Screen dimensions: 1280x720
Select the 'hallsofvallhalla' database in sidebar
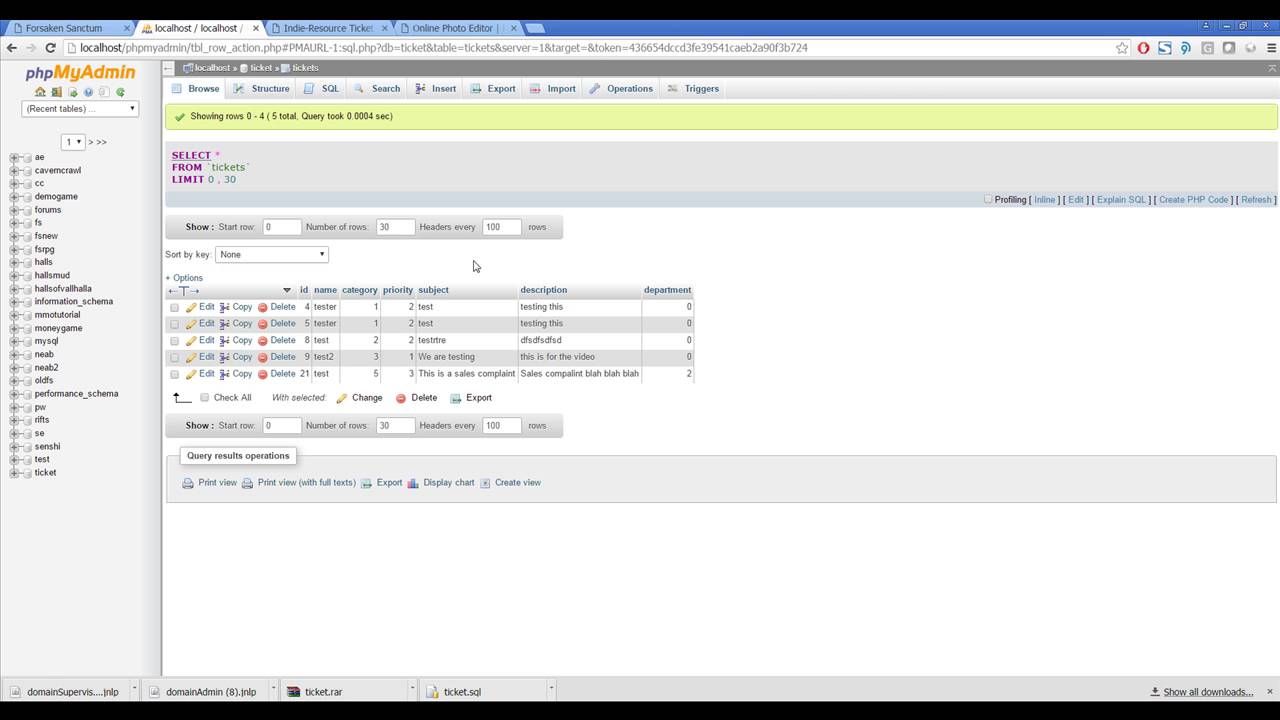(63, 289)
